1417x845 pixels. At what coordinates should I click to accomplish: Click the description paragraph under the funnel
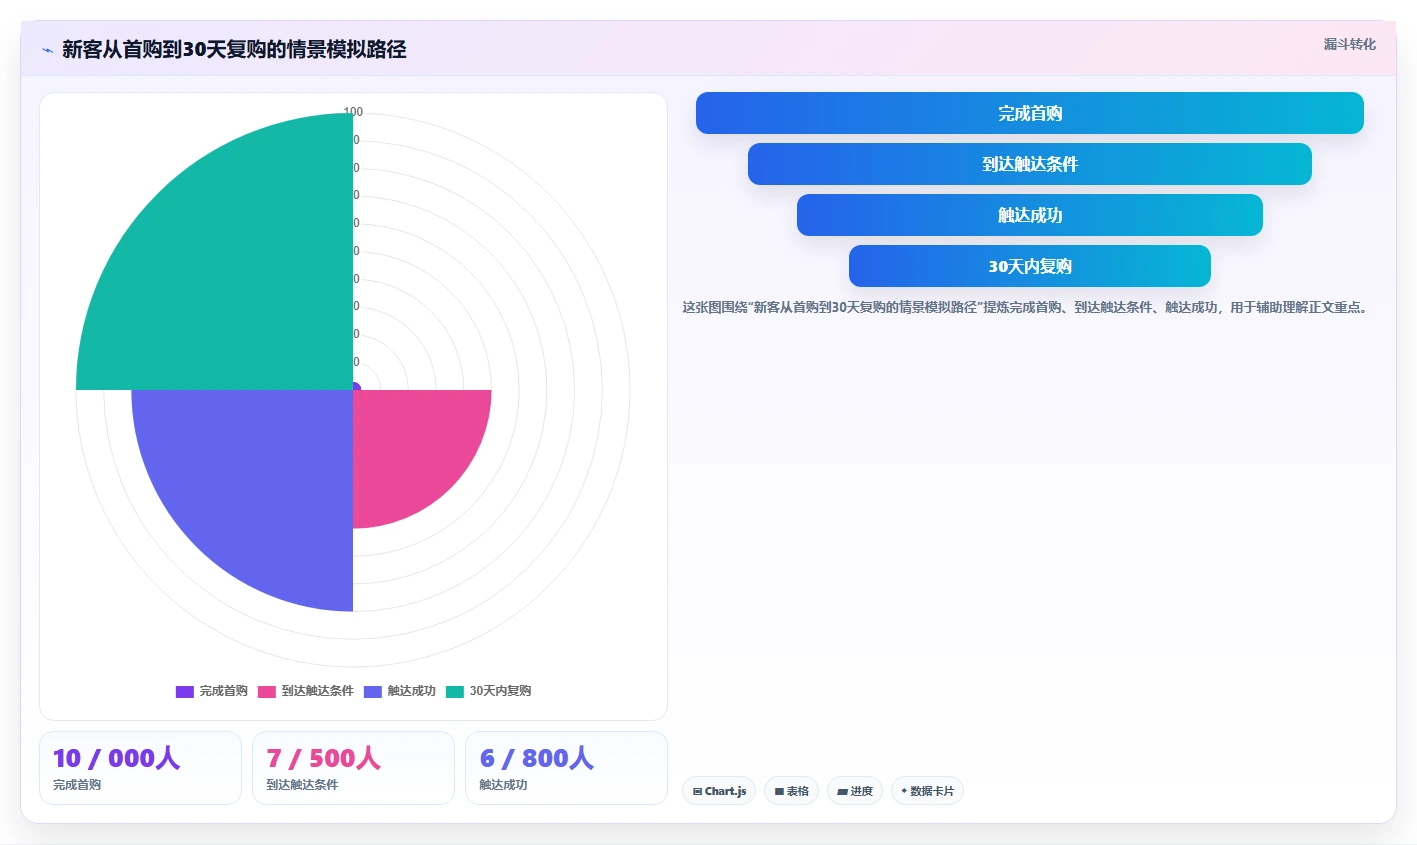1025,307
